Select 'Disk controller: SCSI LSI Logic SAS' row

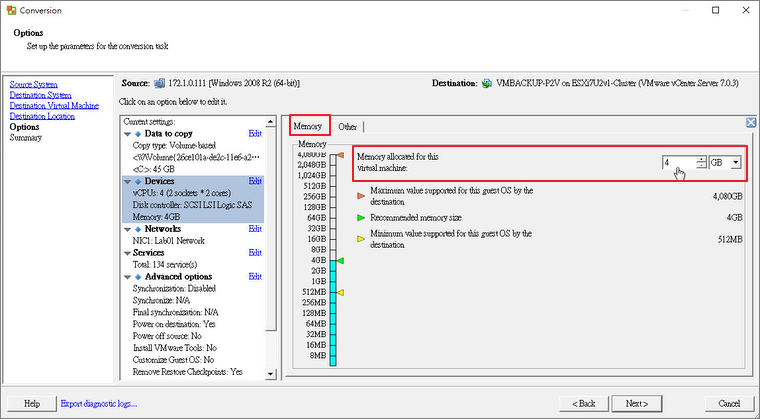point(192,205)
